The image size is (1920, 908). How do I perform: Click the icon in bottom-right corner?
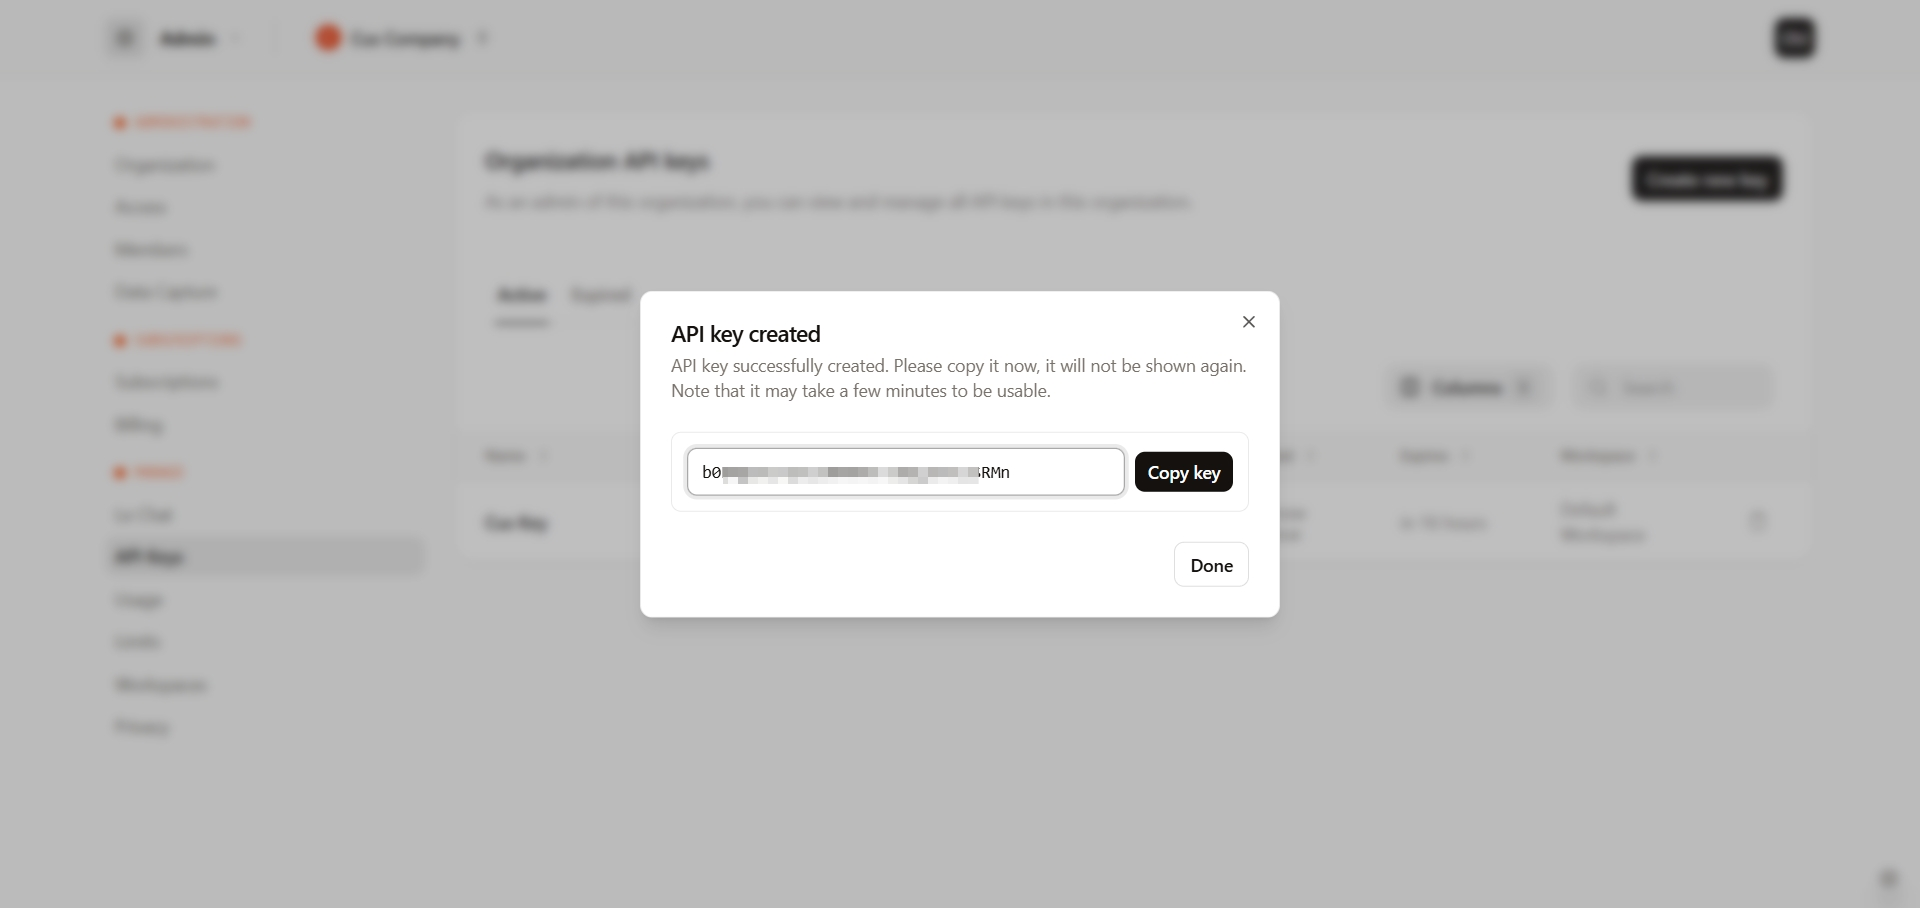pos(1888,879)
